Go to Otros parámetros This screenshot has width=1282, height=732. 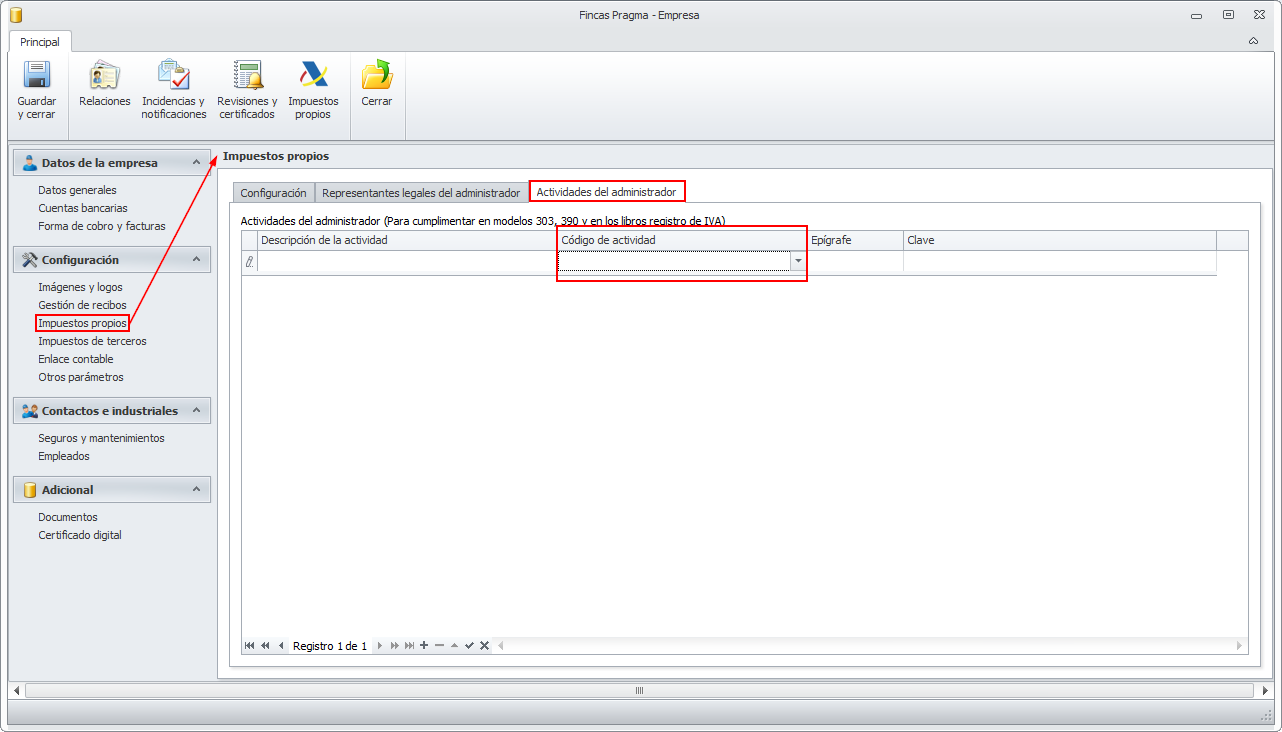tap(81, 377)
